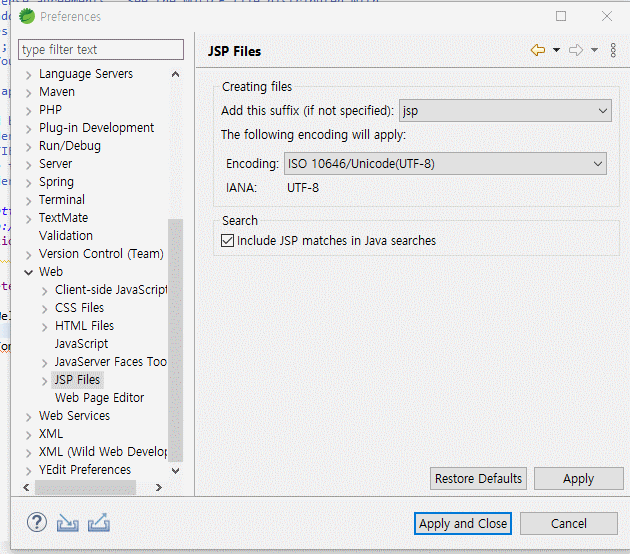
Task: Select JavaScript under Web
Action: pyautogui.click(x=82, y=344)
